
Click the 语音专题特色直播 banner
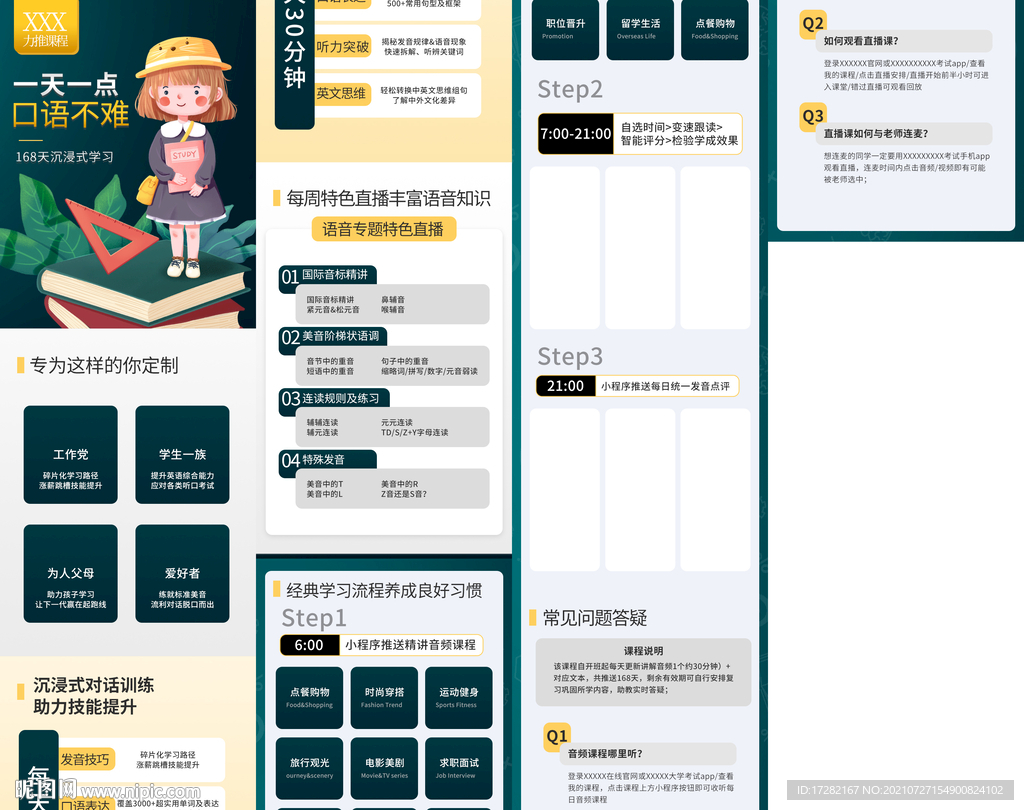383,229
